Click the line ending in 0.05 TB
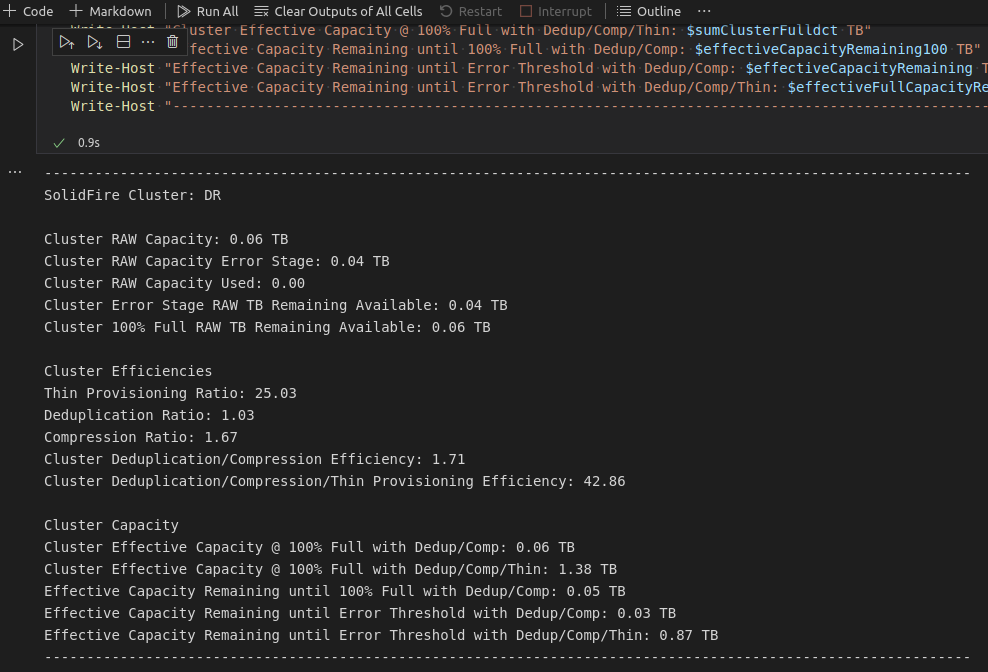Viewport: 988px width, 672px height. [x=335, y=592]
